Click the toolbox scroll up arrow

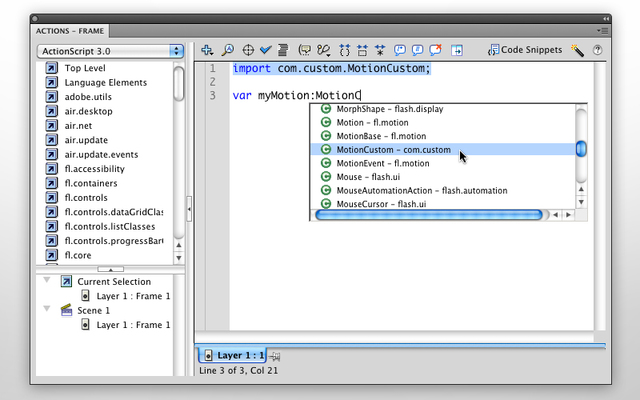point(178,245)
